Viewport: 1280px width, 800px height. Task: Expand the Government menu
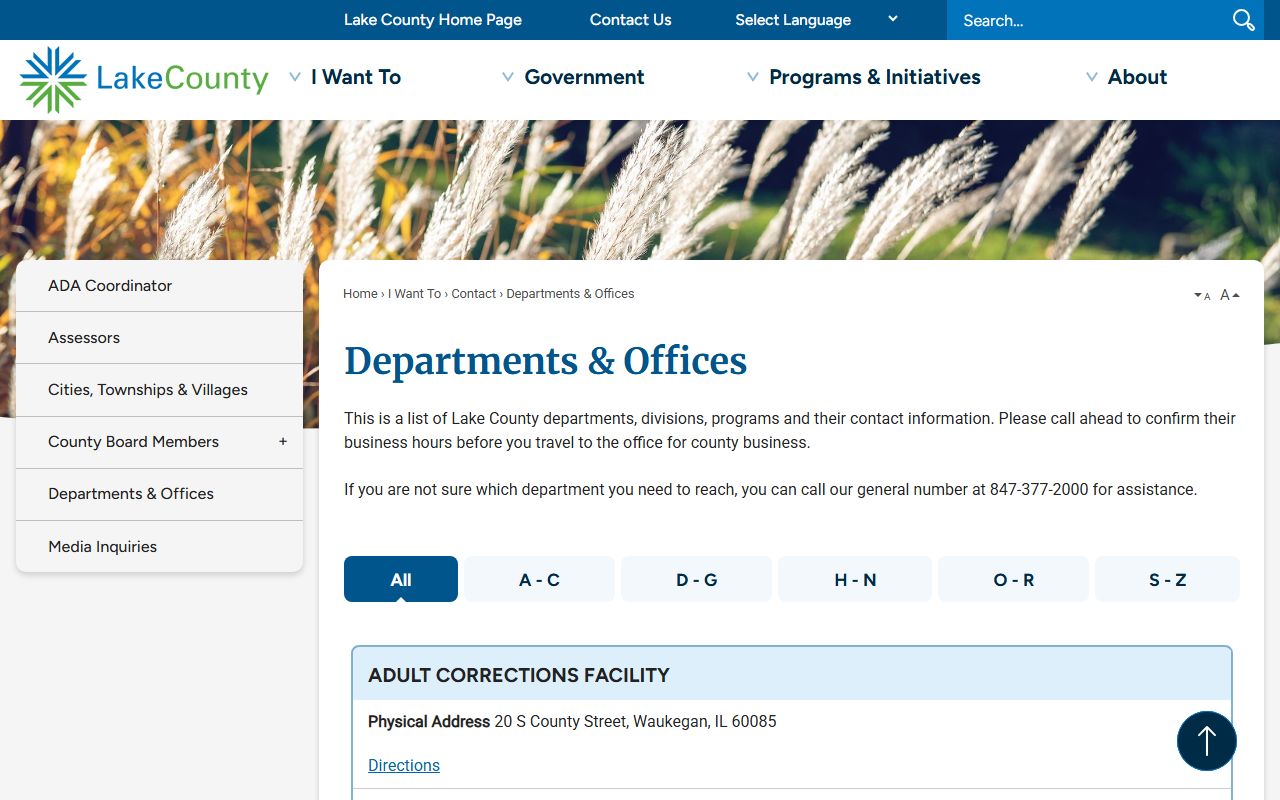573,77
